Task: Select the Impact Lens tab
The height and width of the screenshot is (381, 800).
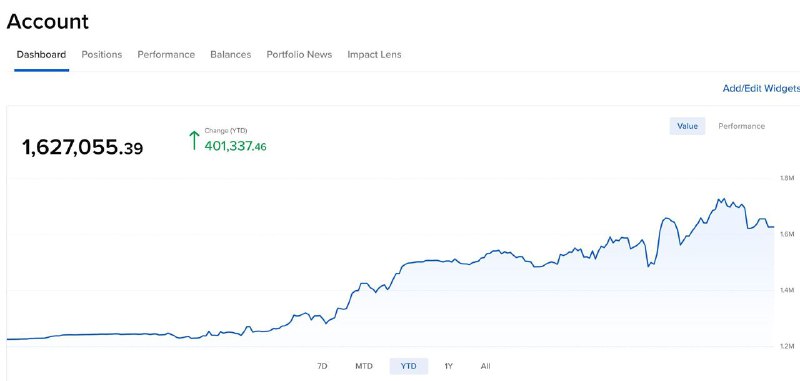Action: point(374,55)
